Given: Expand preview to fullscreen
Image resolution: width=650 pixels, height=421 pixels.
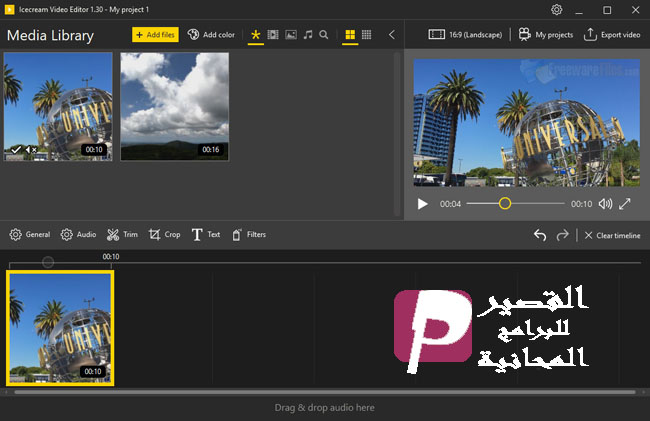Looking at the screenshot, I should point(625,204).
